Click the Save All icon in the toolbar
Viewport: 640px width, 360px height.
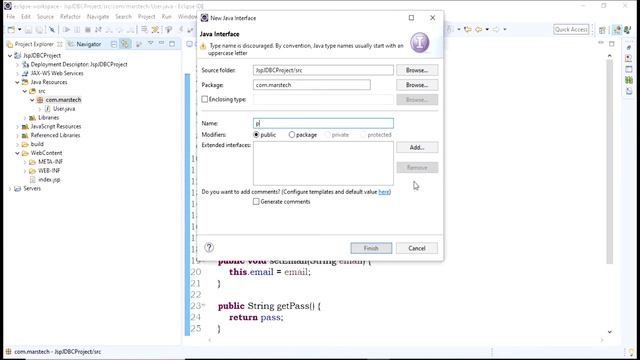[x=39, y=29]
